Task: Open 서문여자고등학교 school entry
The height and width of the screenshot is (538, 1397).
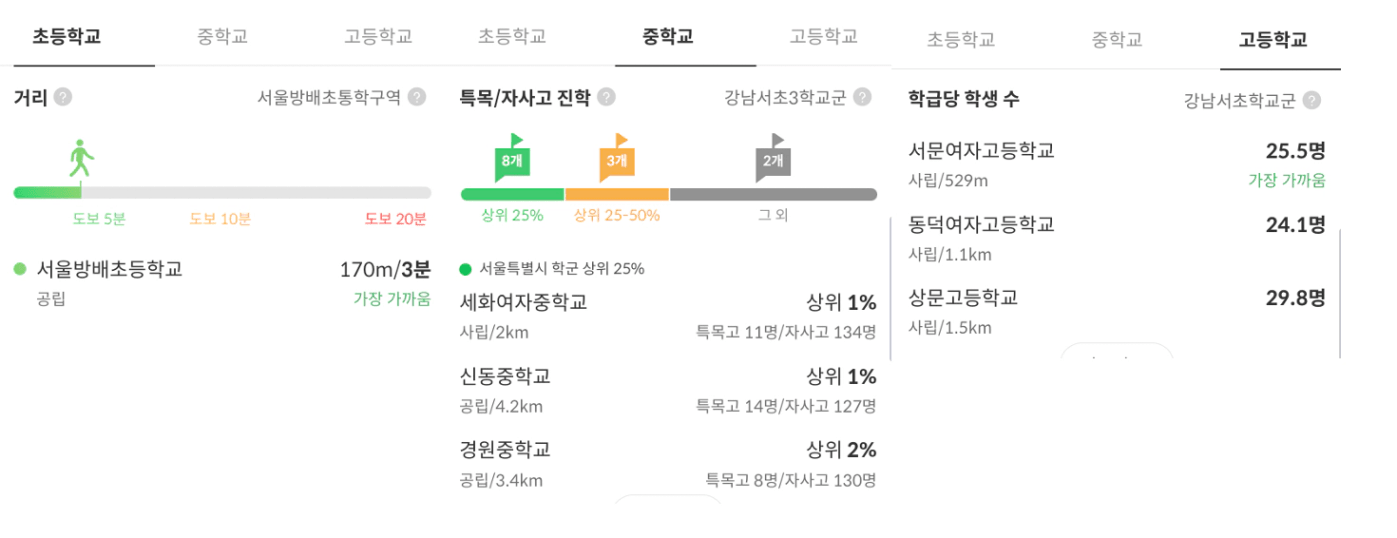Action: coord(1117,164)
